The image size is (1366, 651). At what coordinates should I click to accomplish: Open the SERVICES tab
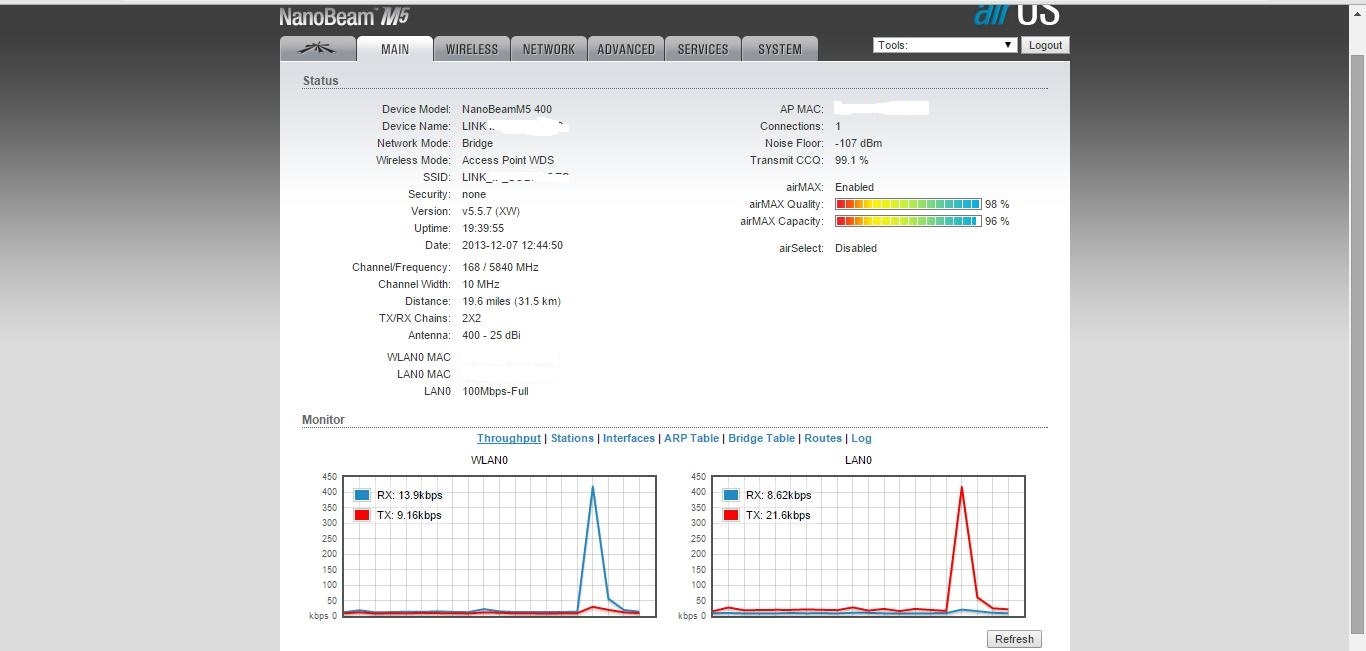coord(703,49)
